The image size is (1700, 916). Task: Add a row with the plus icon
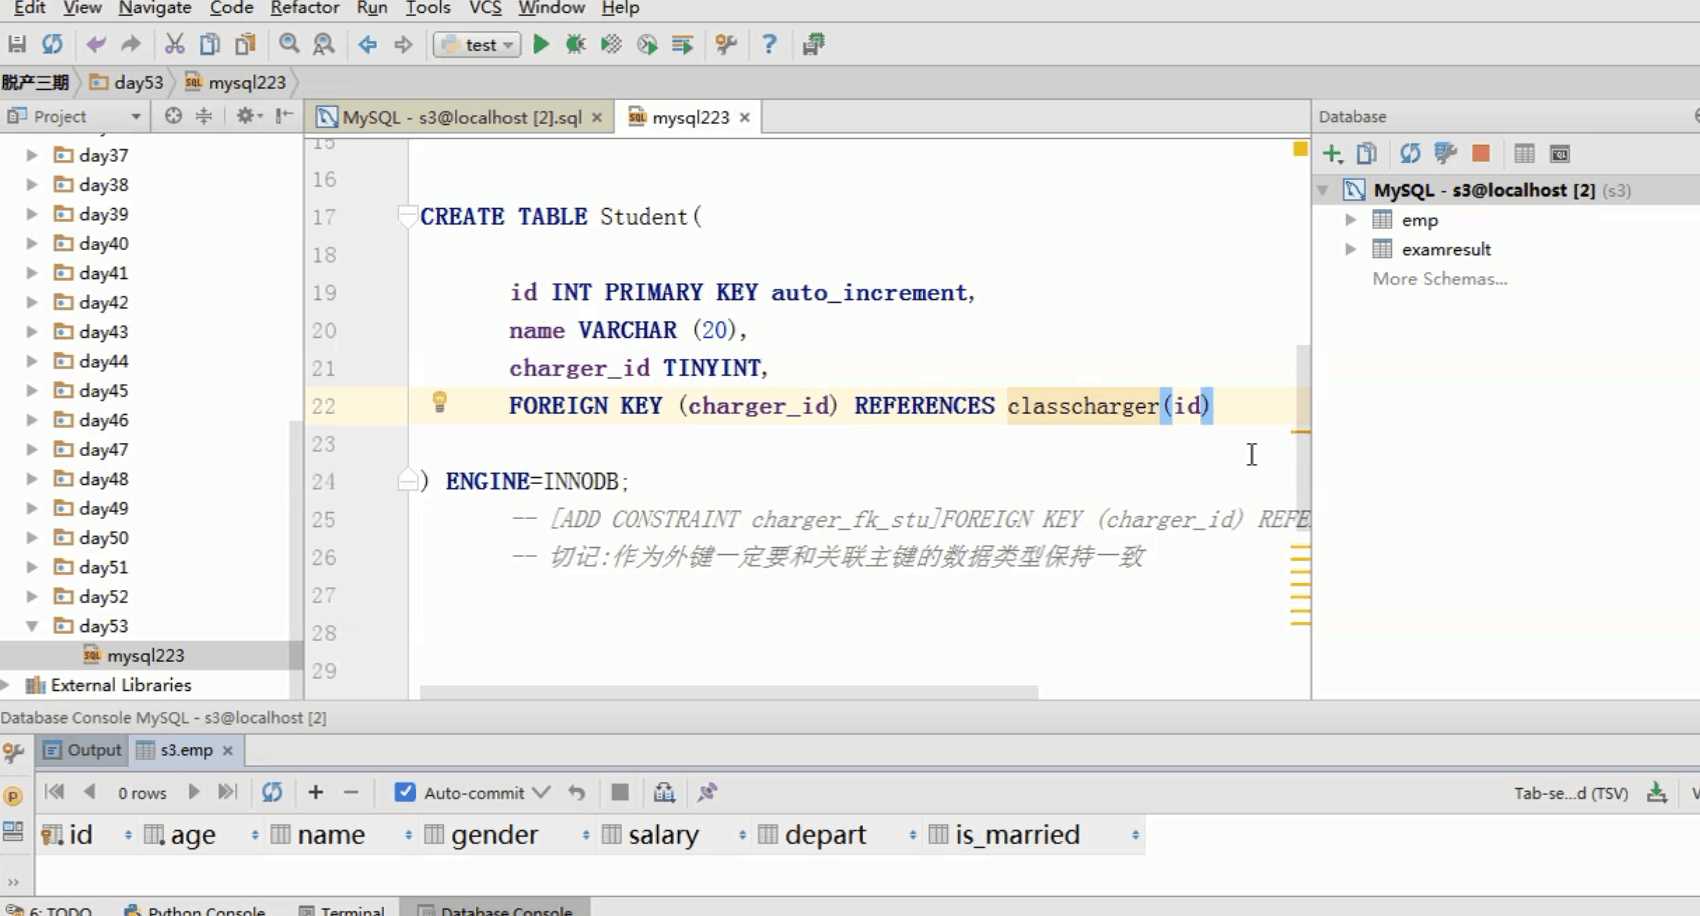coord(316,792)
